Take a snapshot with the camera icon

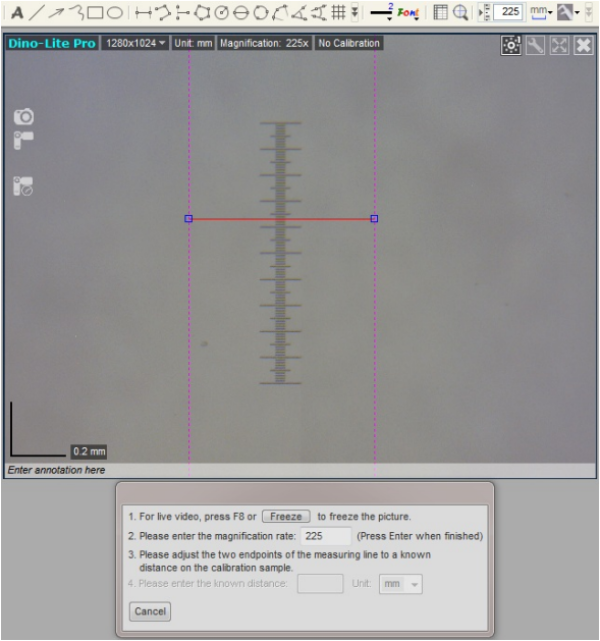pos(24,117)
